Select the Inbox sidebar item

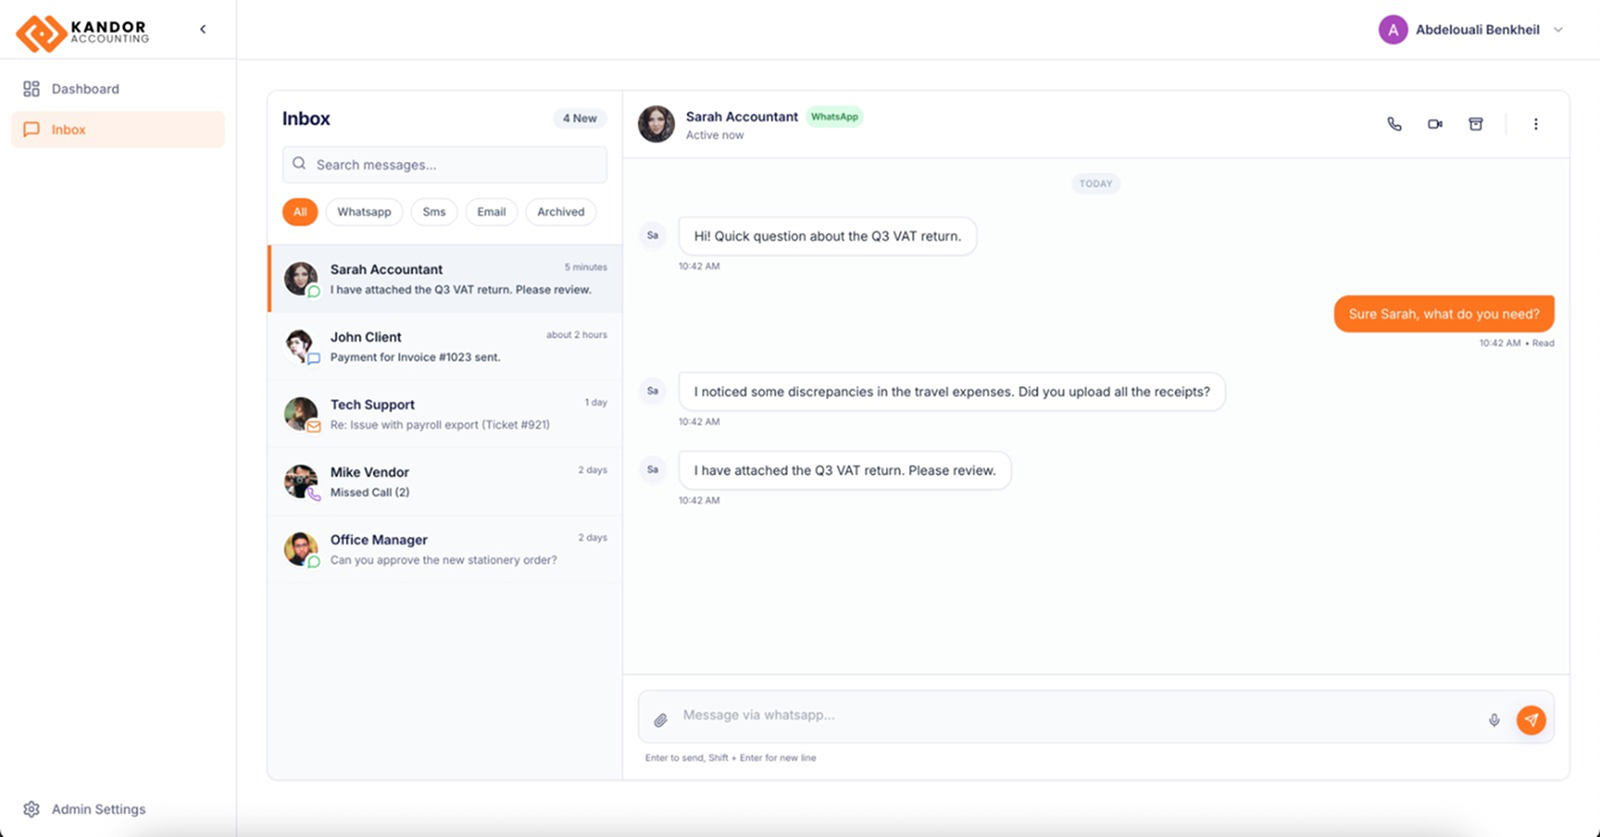pyautogui.click(x=68, y=130)
